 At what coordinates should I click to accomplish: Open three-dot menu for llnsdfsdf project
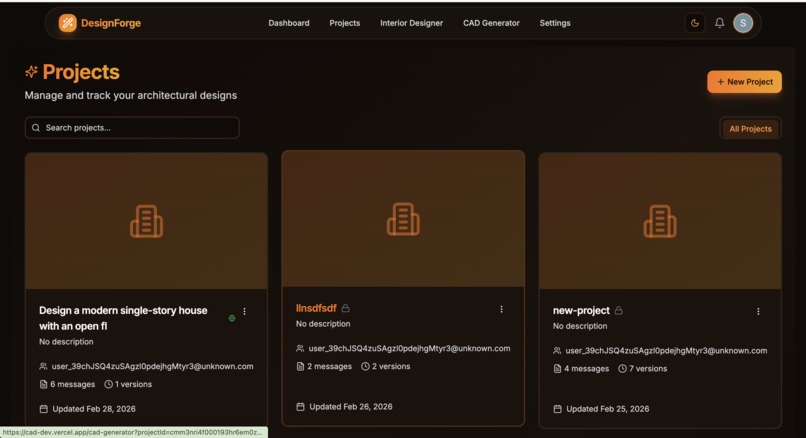[501, 309]
